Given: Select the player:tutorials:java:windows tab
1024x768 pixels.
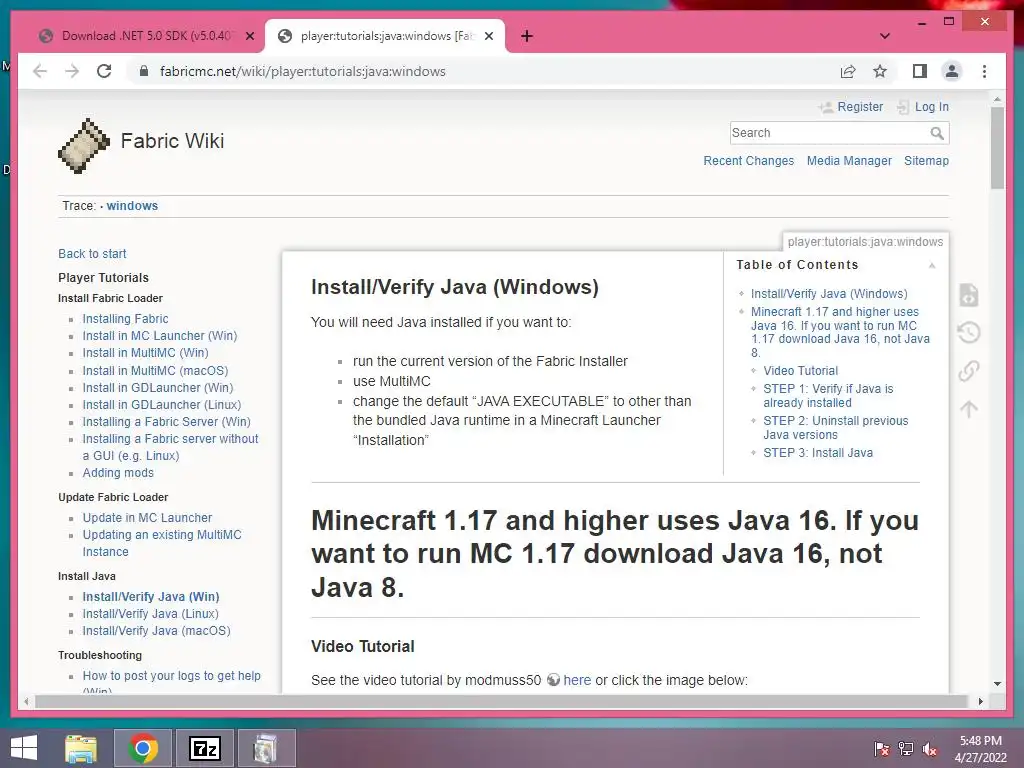Looking at the screenshot, I should (x=384, y=36).
